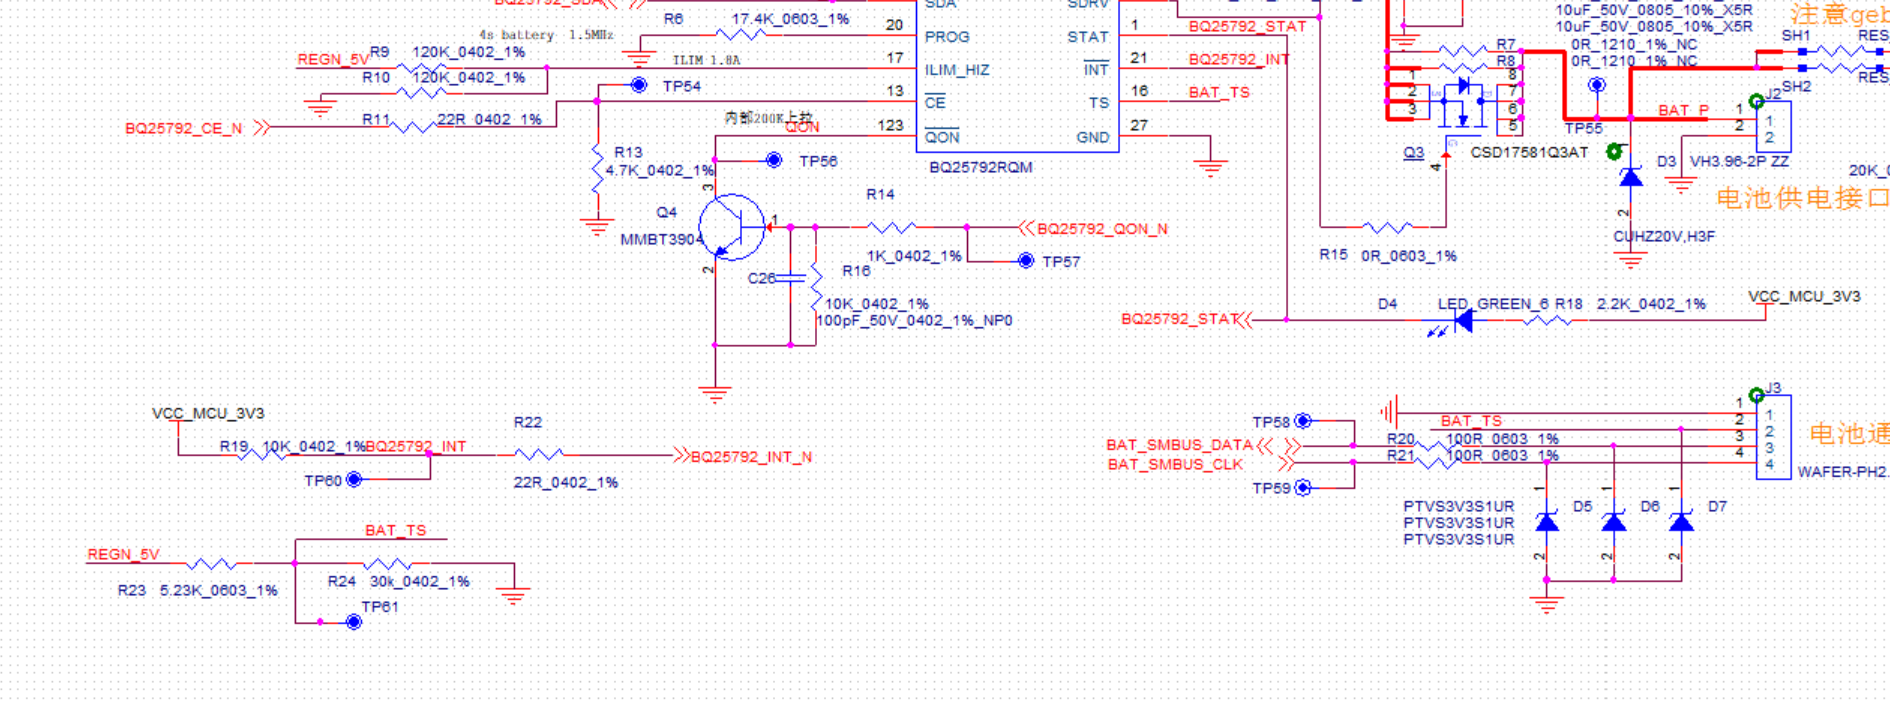Click the 17.4K_0603_1% value of R6

[x=790, y=19]
